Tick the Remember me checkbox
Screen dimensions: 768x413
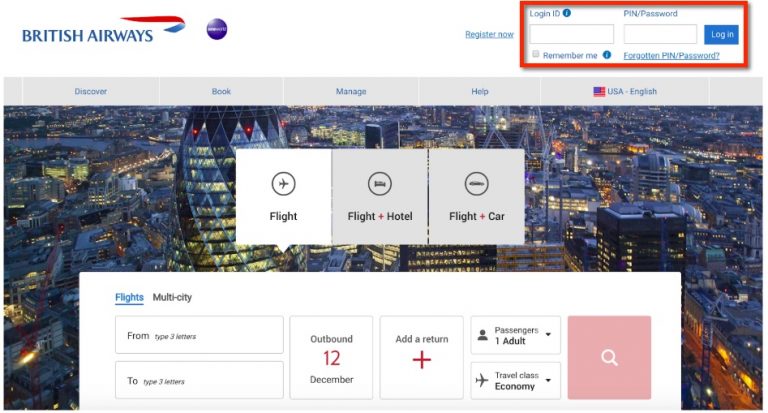pyautogui.click(x=536, y=54)
